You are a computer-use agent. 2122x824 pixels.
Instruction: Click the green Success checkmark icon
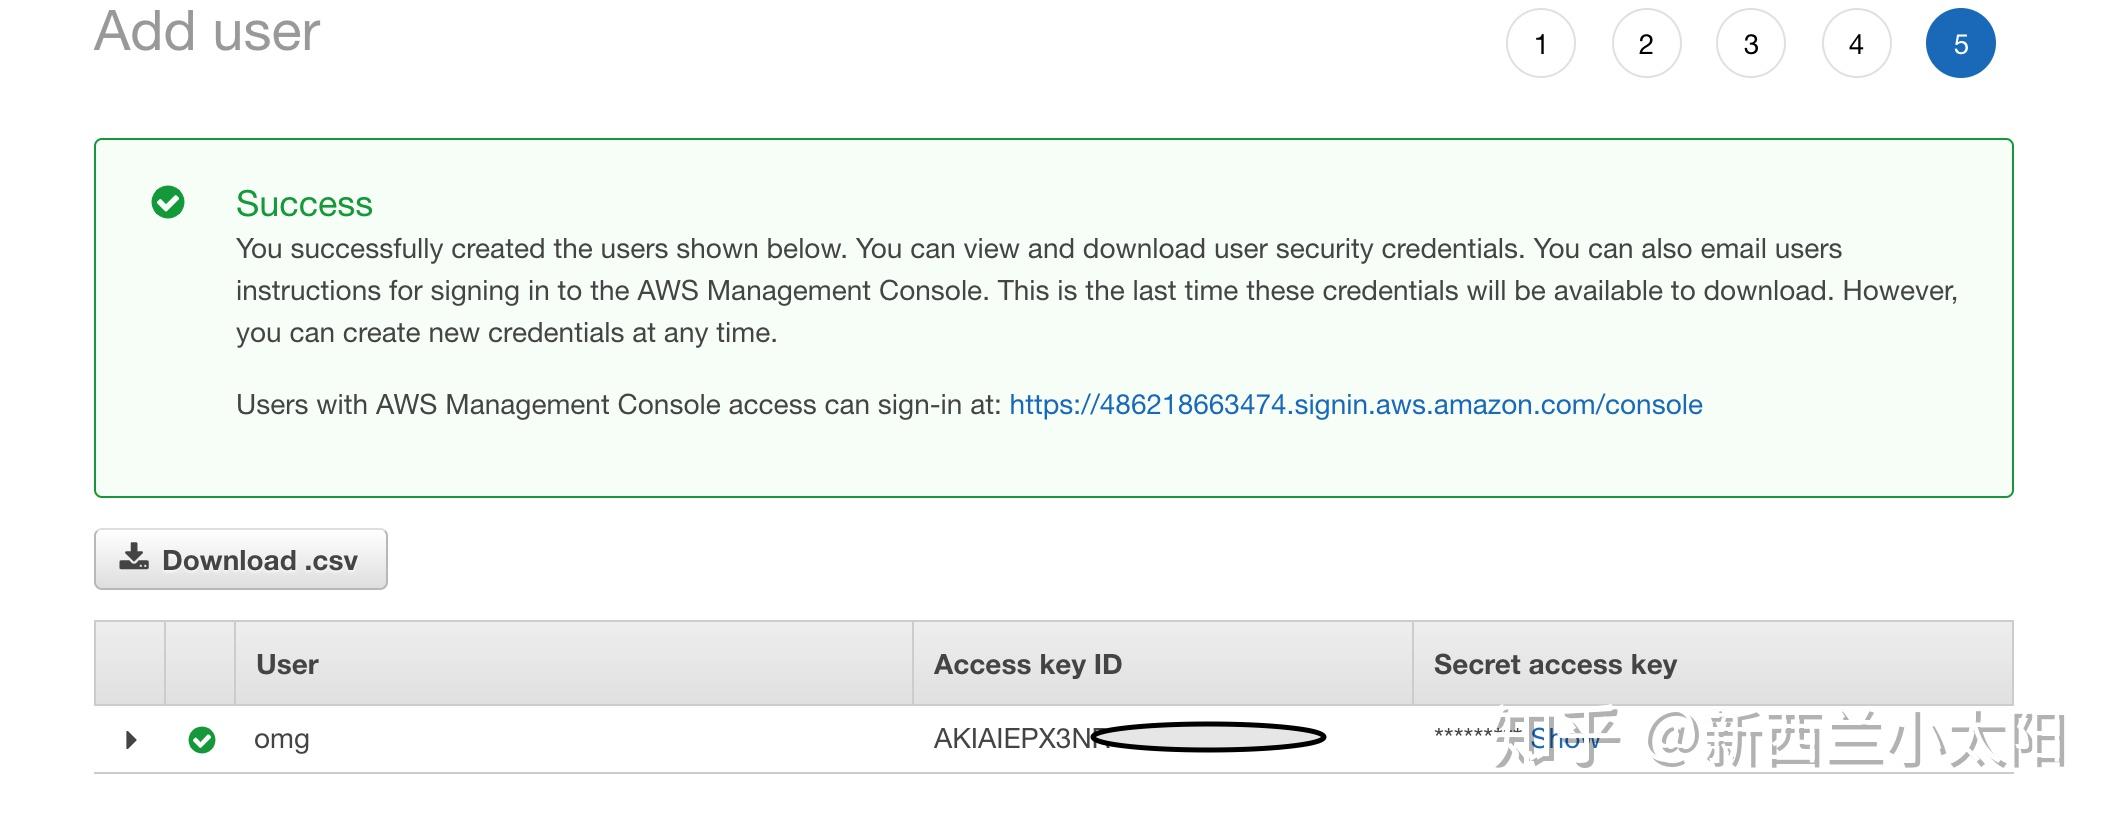[x=168, y=202]
